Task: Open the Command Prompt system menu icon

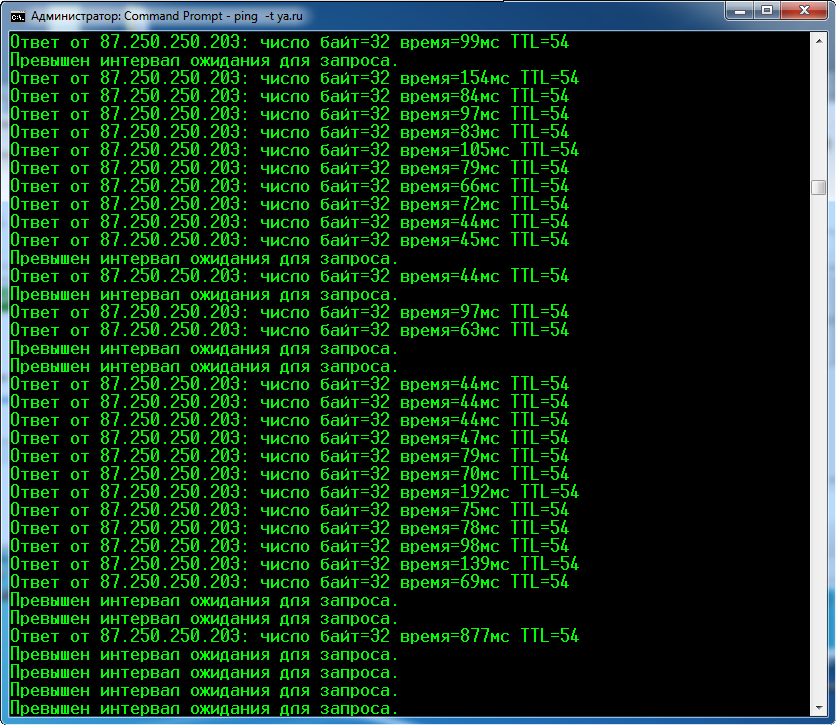Action: click(x=17, y=15)
